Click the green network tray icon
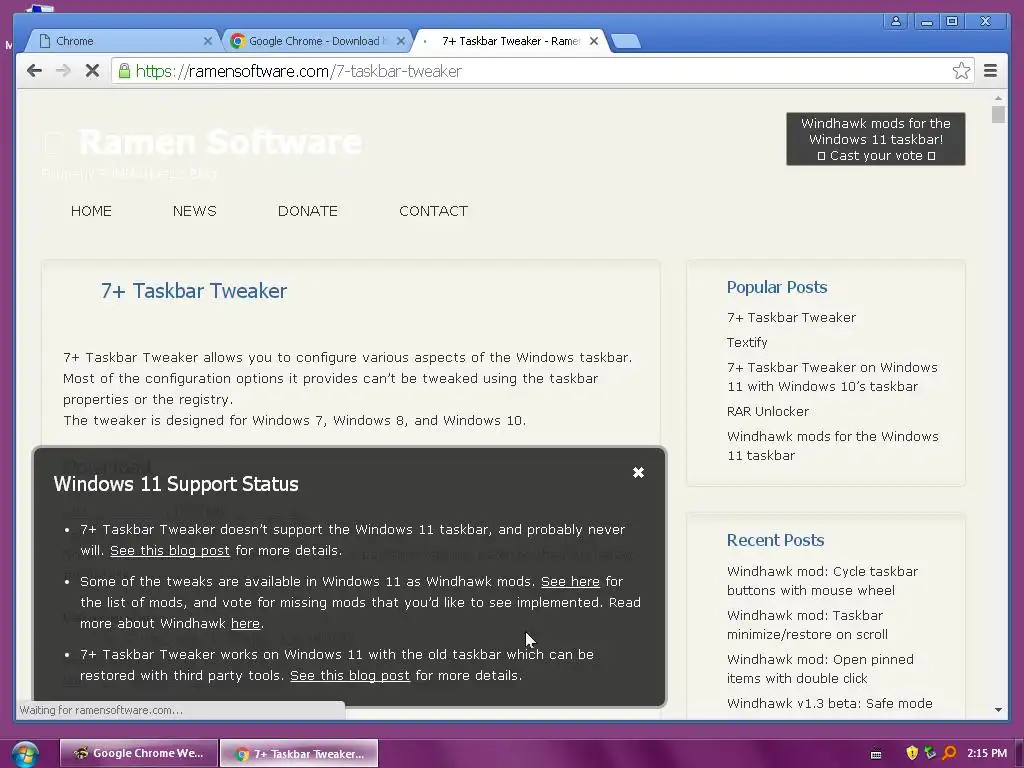Image resolution: width=1024 pixels, height=768 pixels. coord(930,753)
